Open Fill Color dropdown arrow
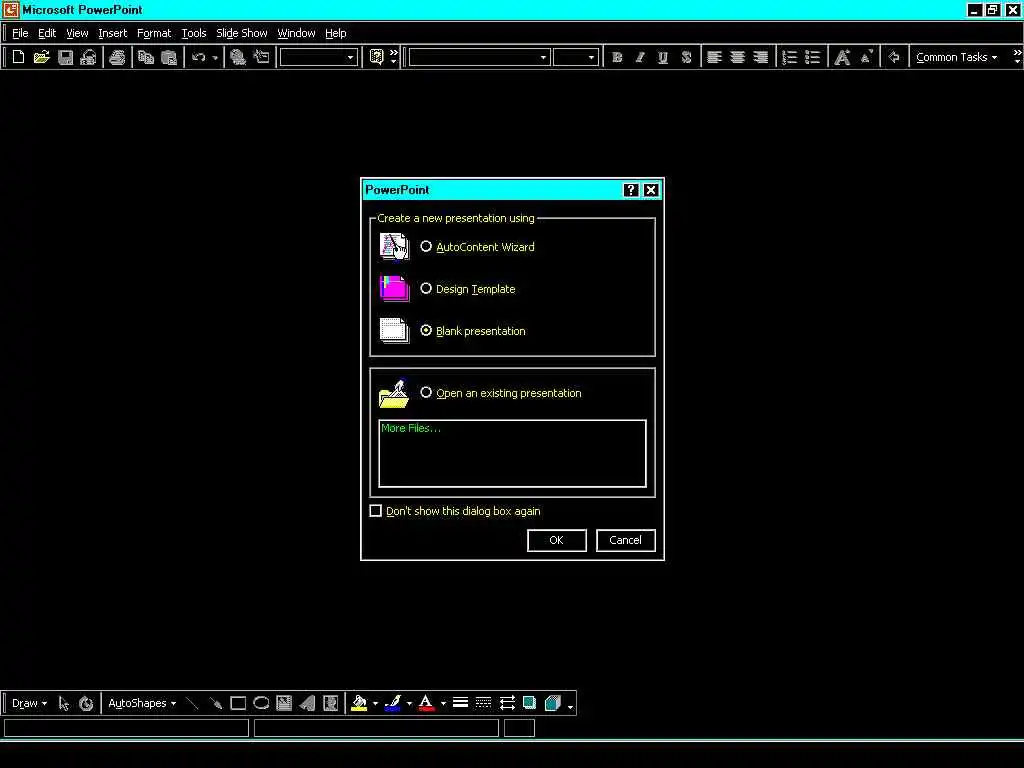 tap(376, 703)
